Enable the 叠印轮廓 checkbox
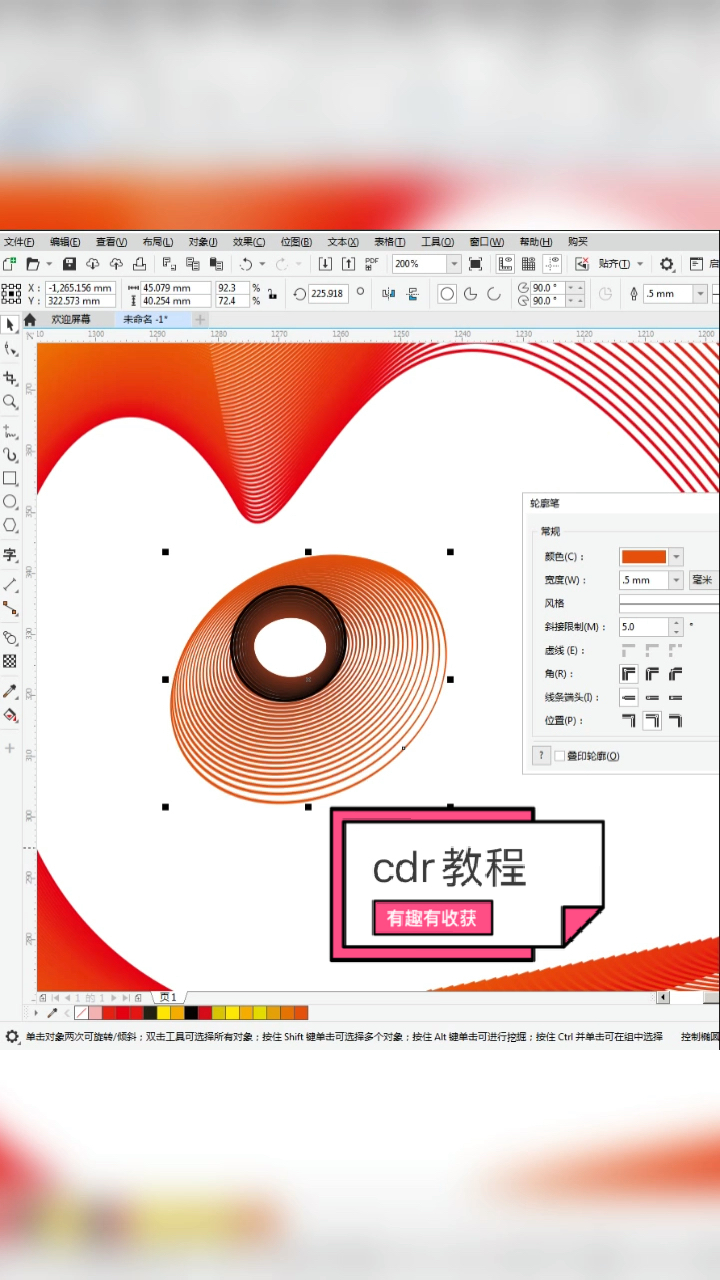The width and height of the screenshot is (720, 1280). pos(560,756)
